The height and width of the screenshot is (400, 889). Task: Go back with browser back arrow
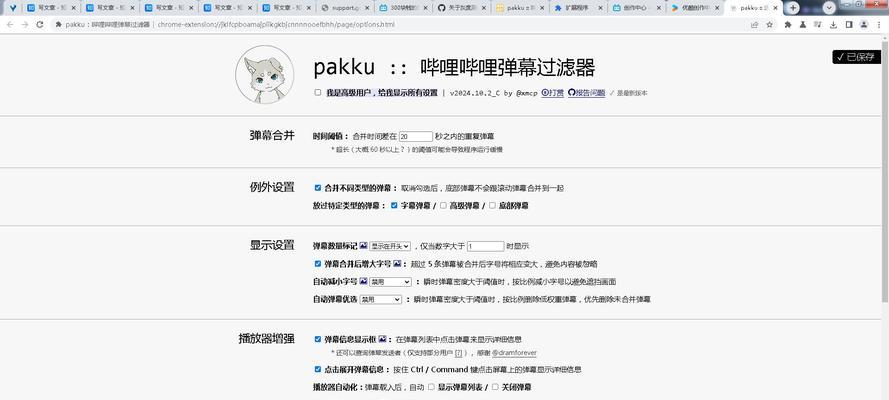10,24
